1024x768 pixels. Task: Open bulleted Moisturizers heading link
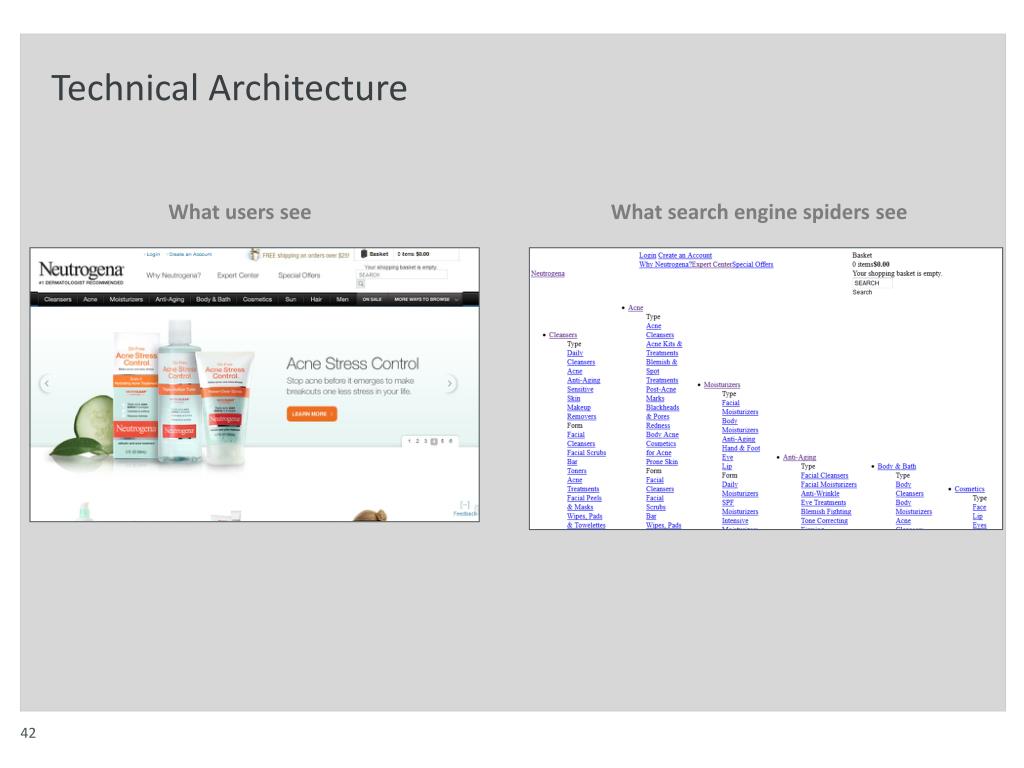722,385
